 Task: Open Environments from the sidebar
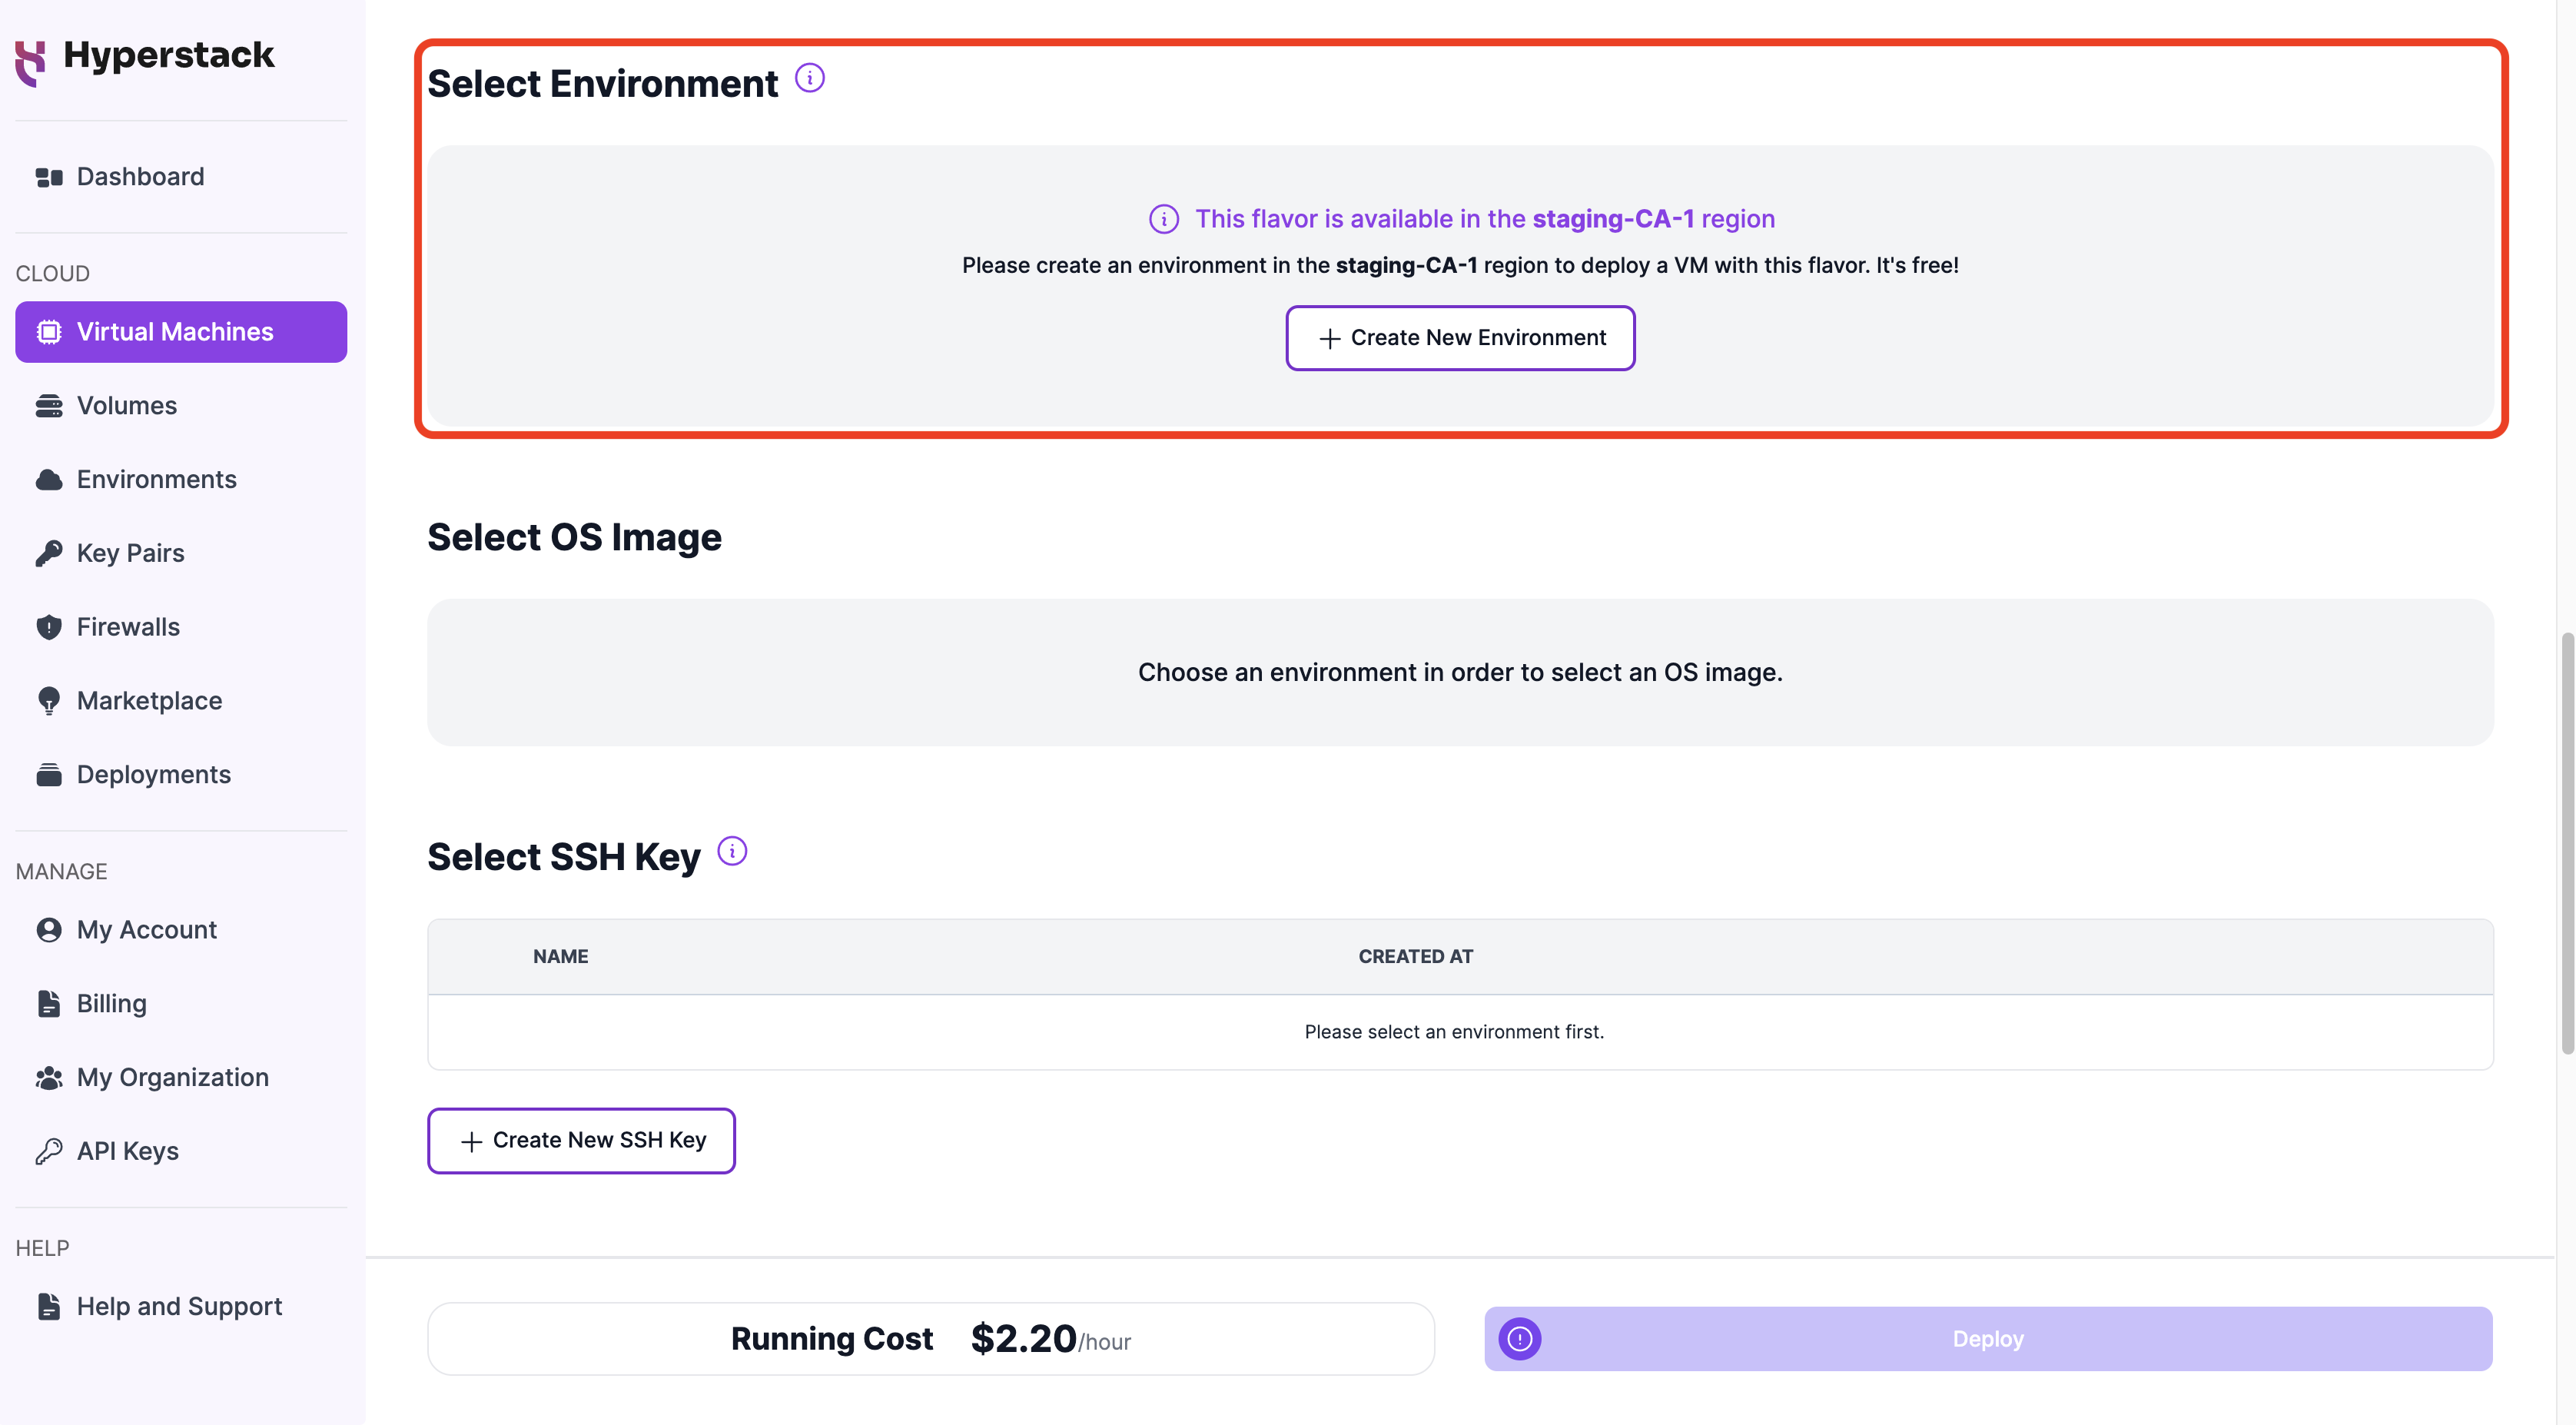181,480
